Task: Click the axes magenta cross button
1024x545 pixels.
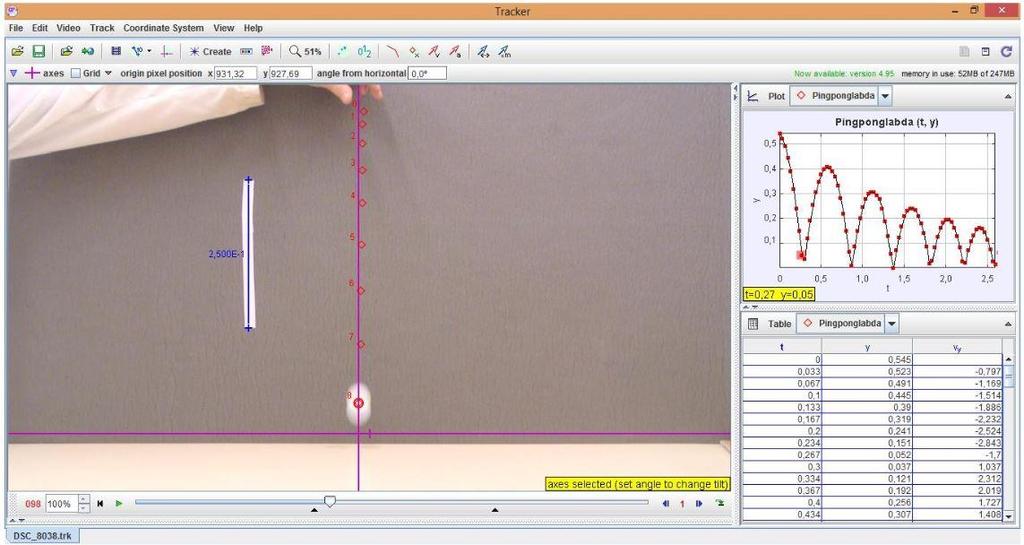Action: pos(32,73)
